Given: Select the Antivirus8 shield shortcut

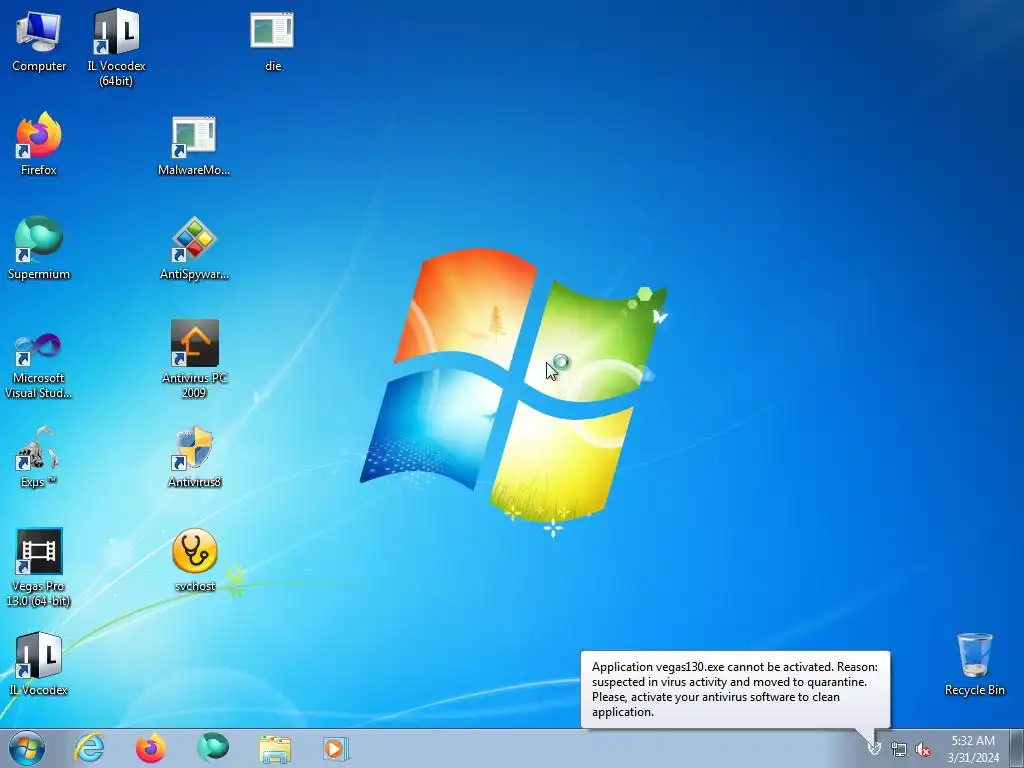Looking at the screenshot, I should point(194,457).
